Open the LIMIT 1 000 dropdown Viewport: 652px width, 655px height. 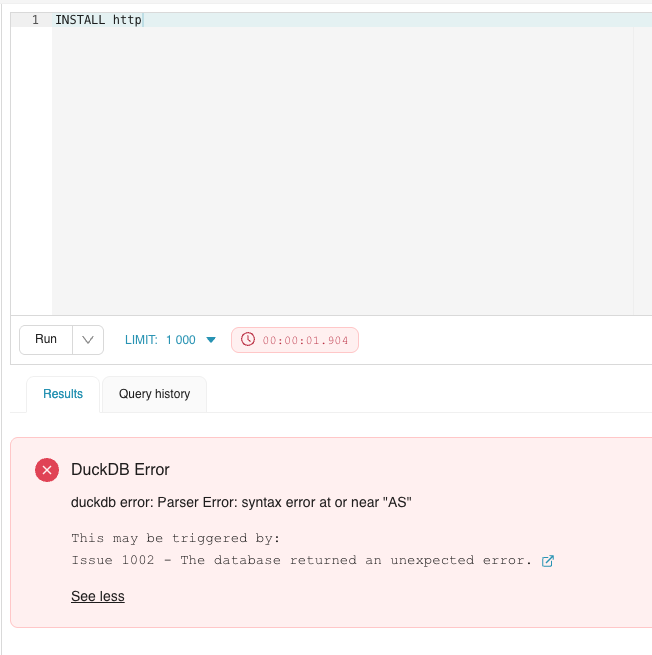tap(170, 340)
